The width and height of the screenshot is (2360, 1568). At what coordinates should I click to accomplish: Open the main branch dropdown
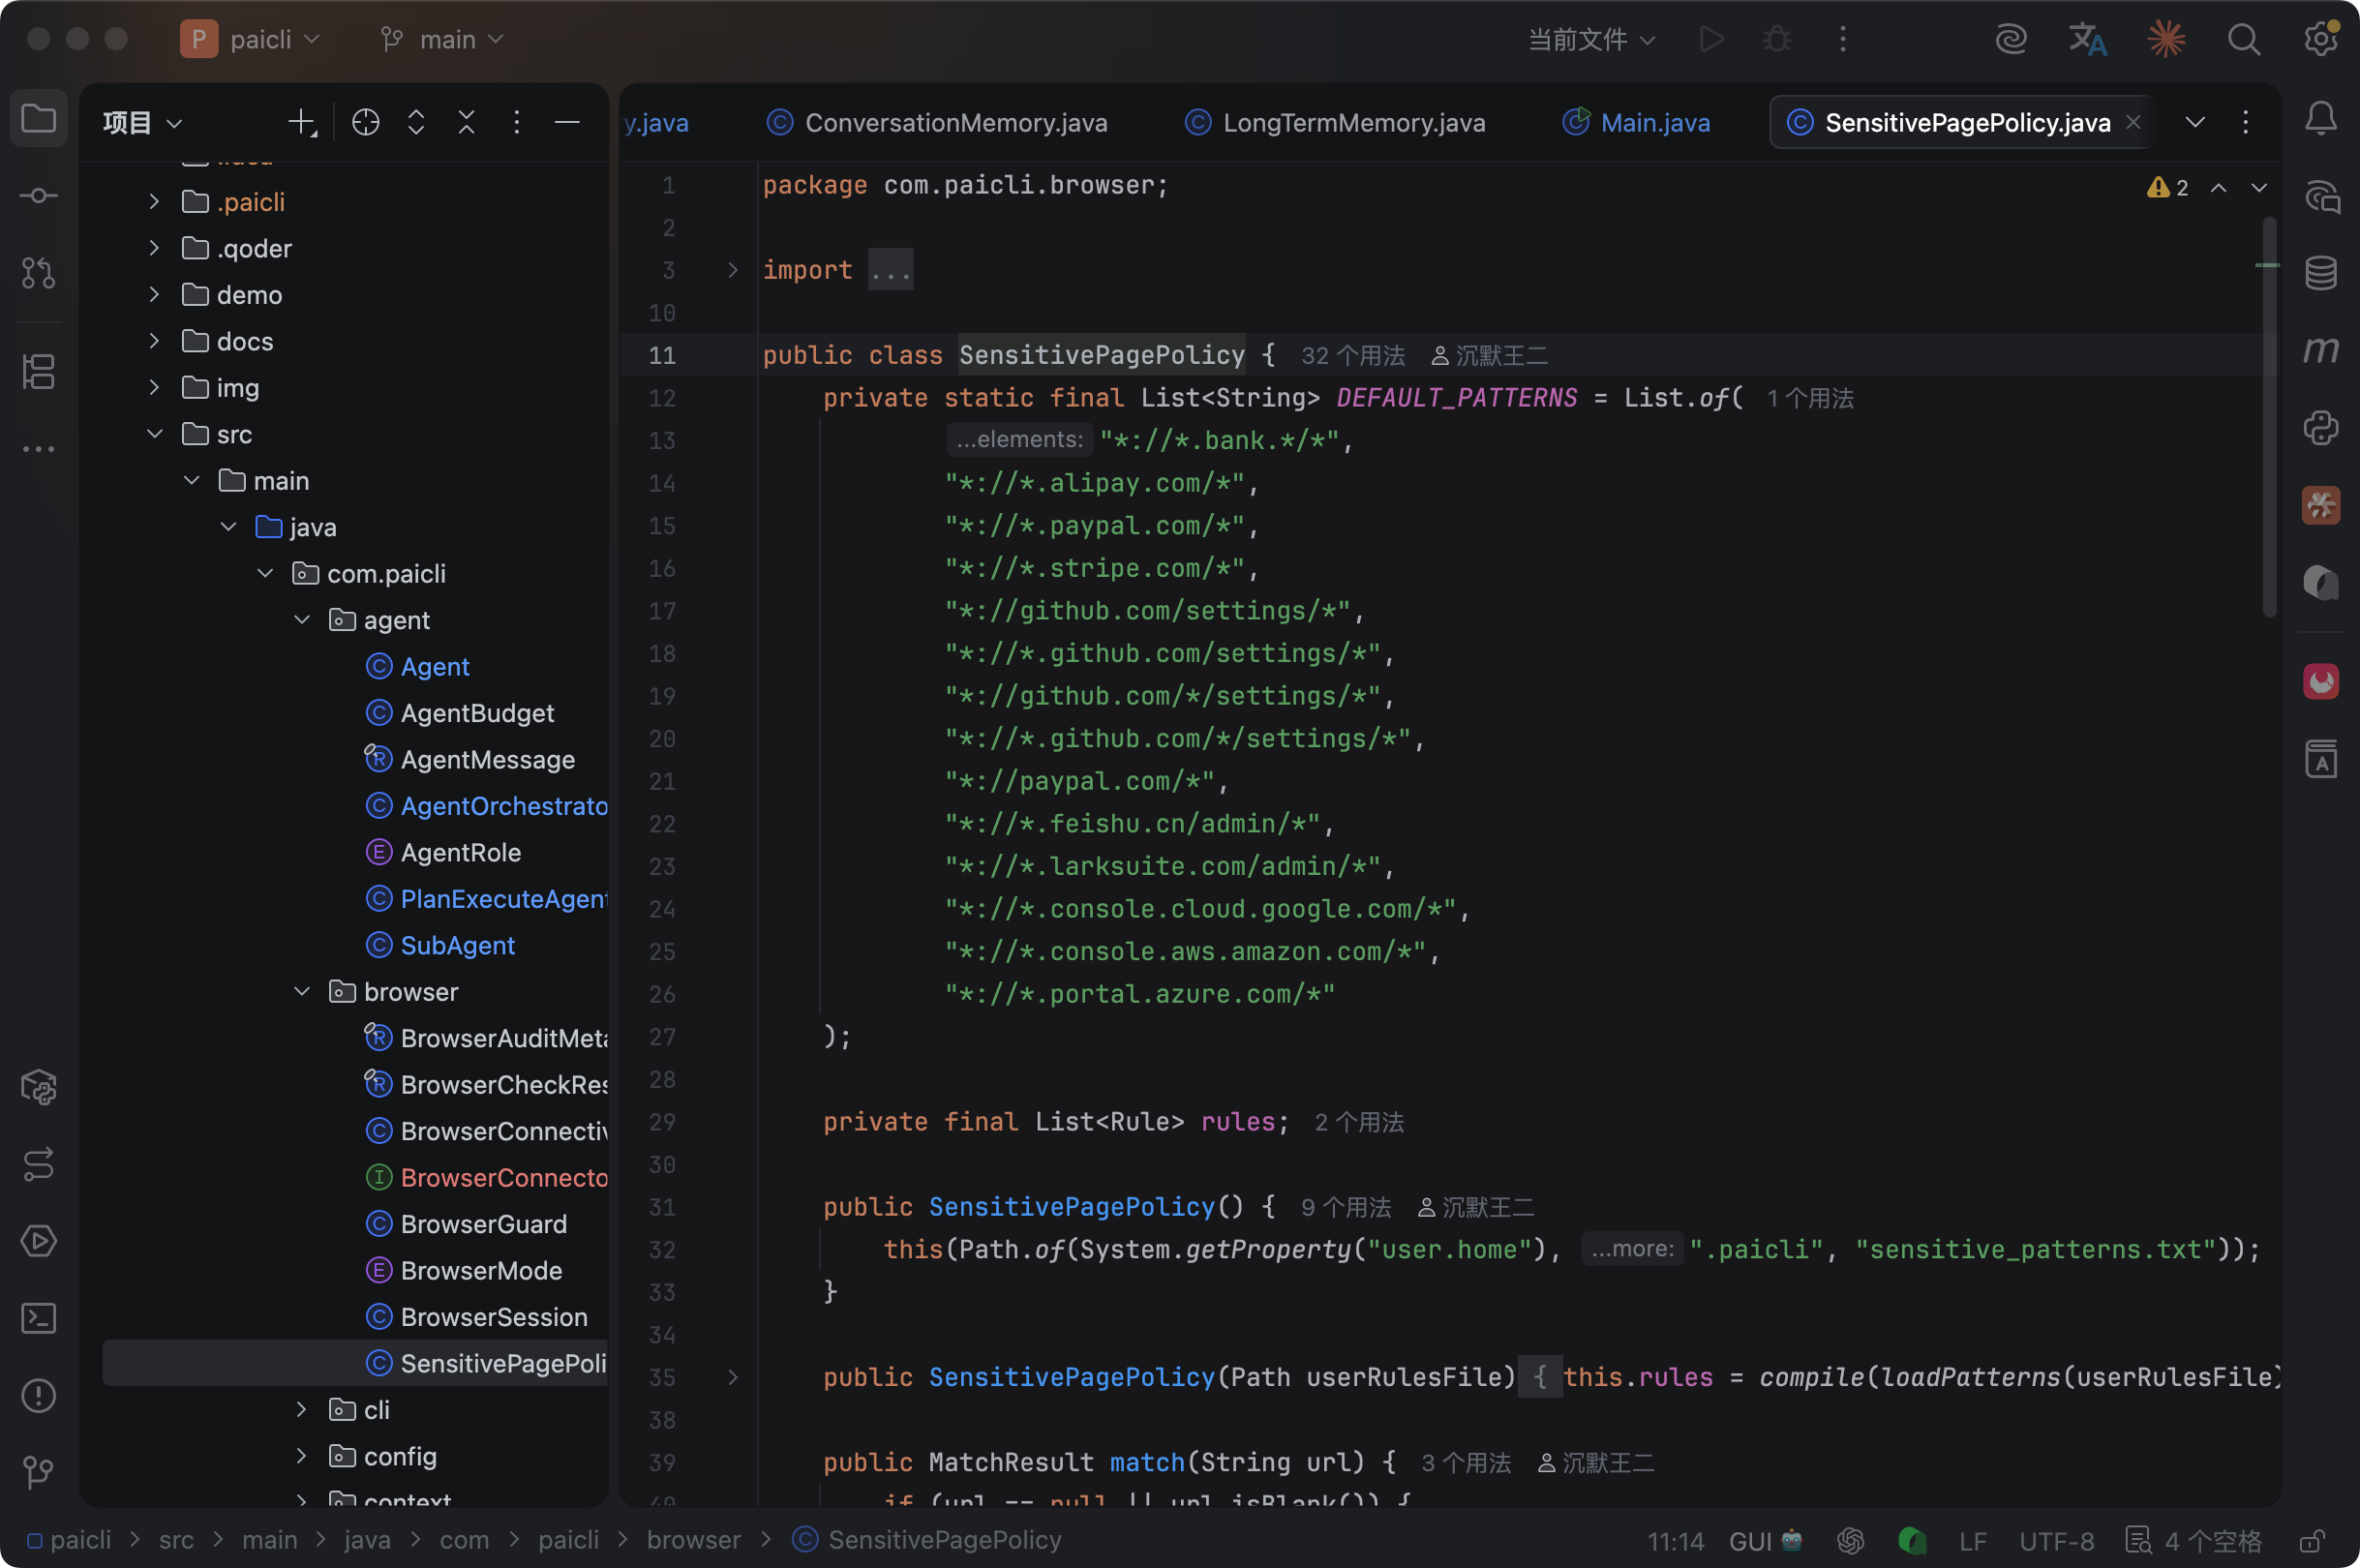(x=442, y=39)
